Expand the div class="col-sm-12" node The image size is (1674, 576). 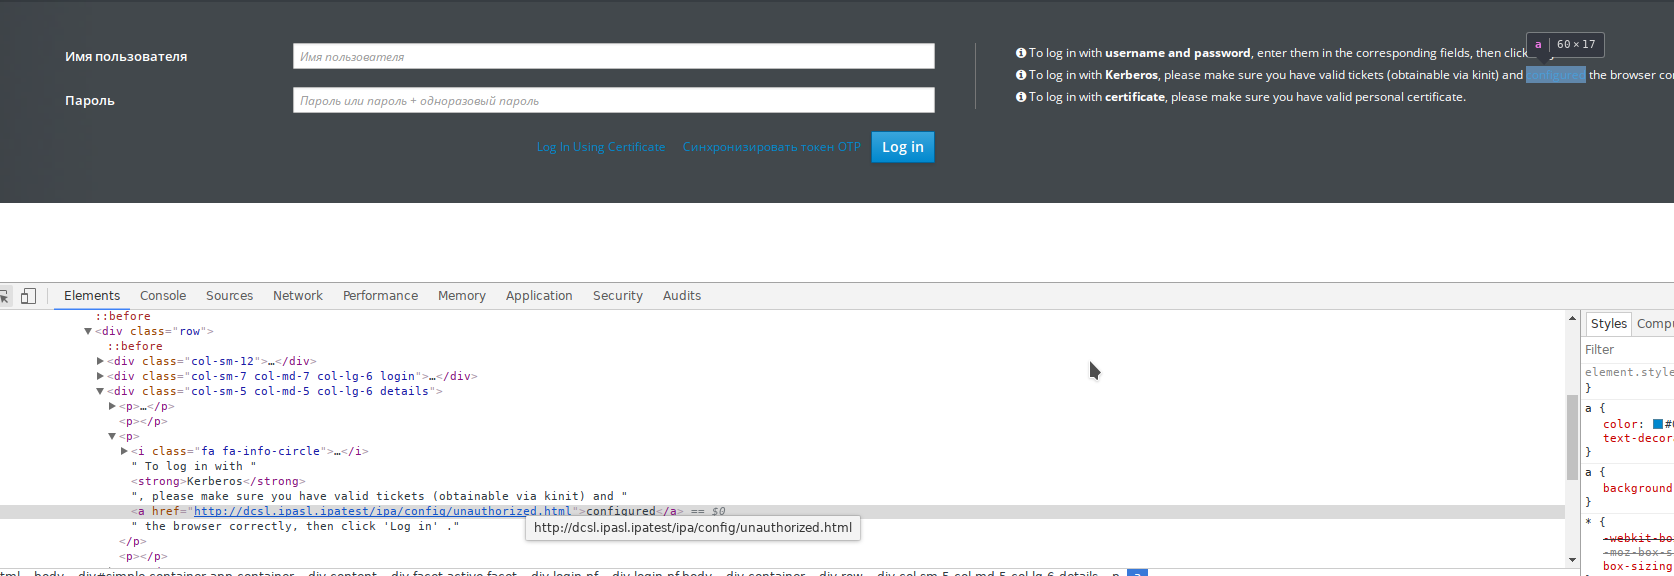100,361
